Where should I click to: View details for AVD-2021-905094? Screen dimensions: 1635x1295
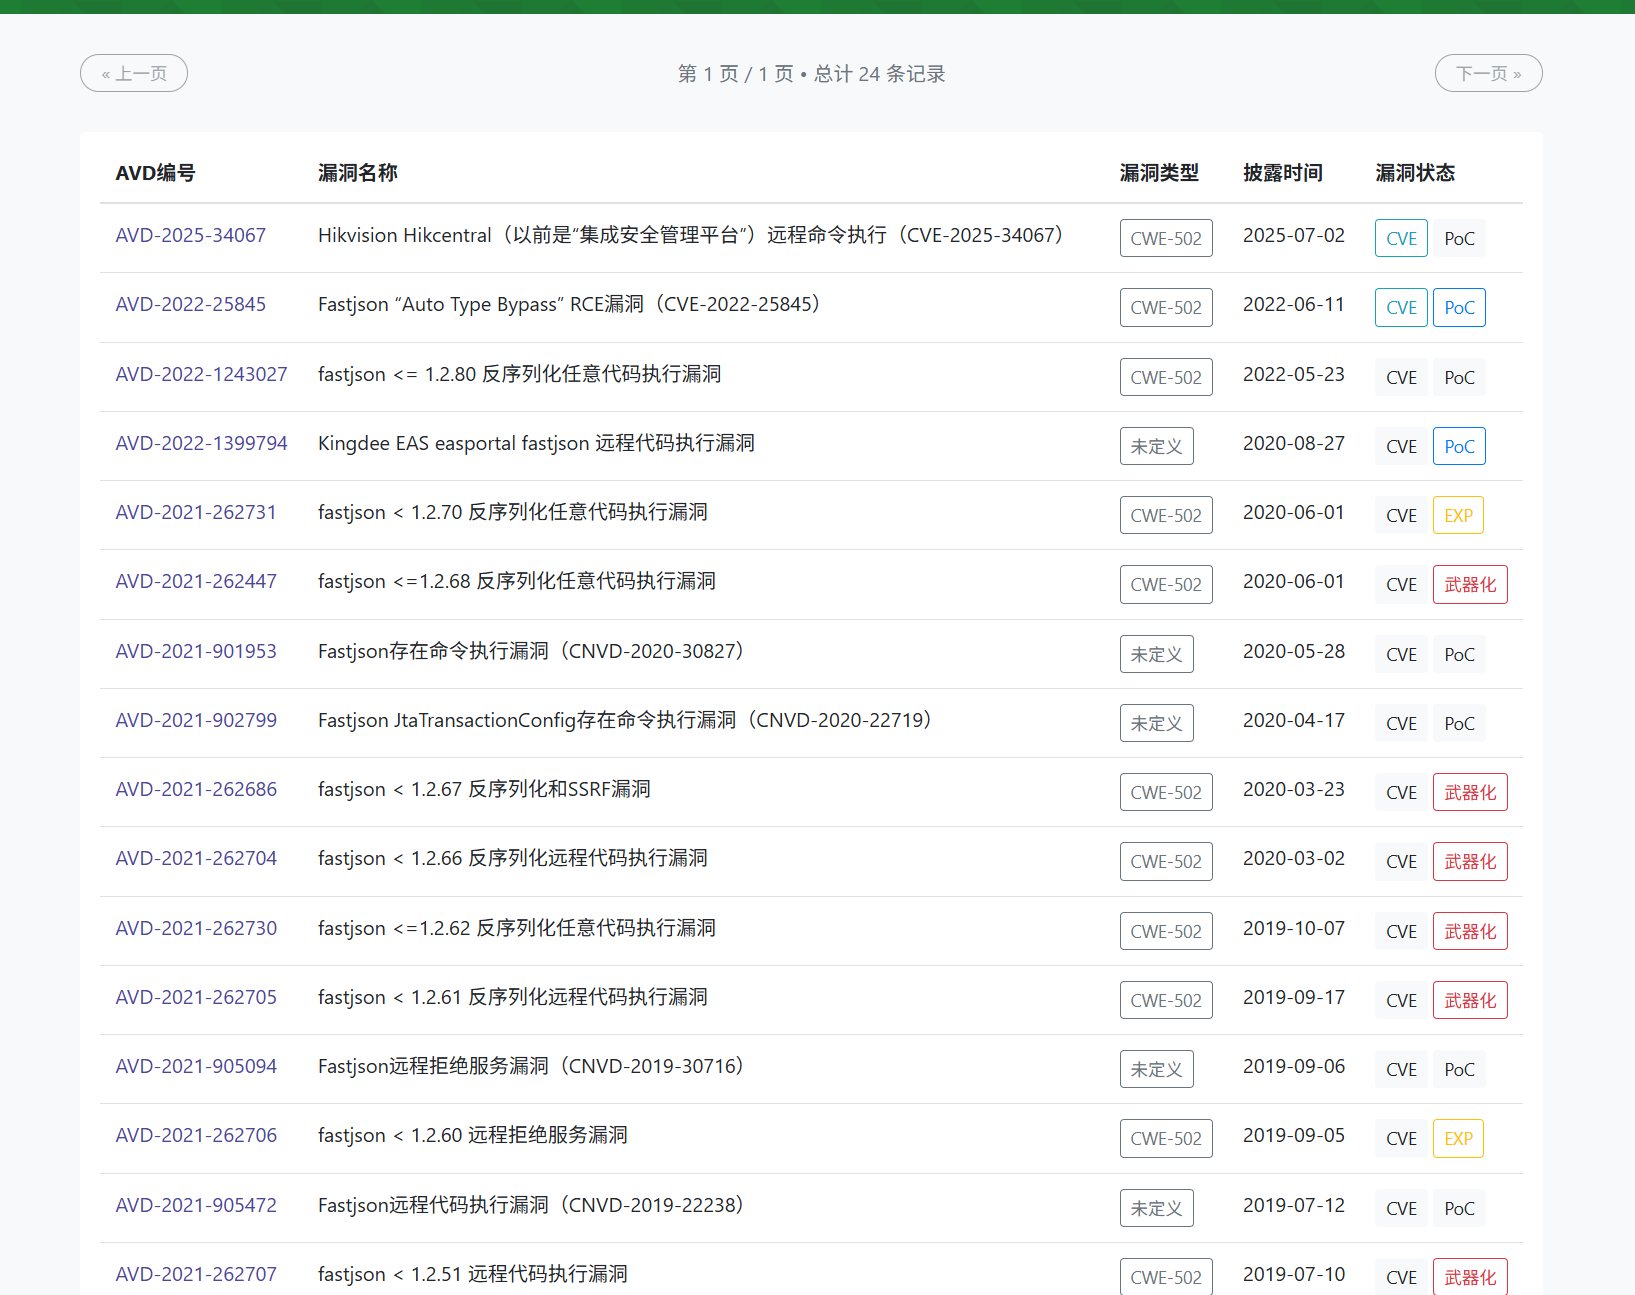point(196,1066)
